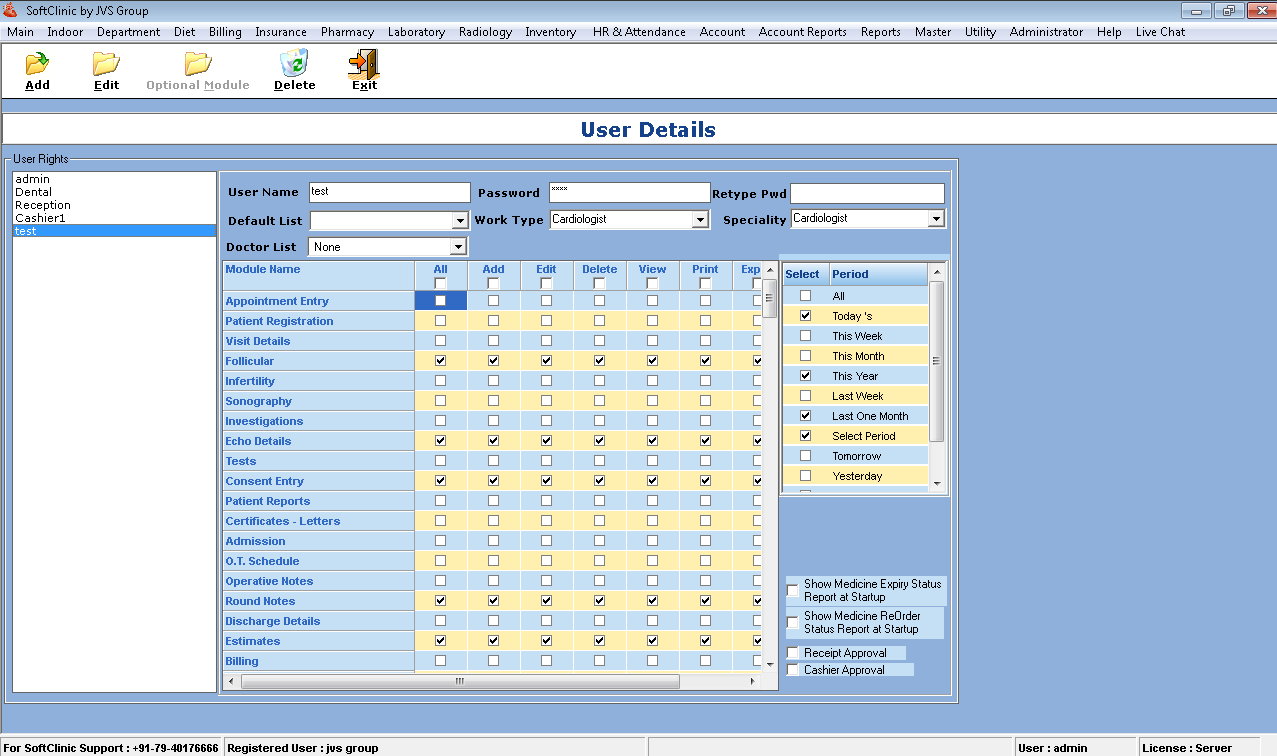Click the module grid vertical scrollbar thumb

coord(770,298)
